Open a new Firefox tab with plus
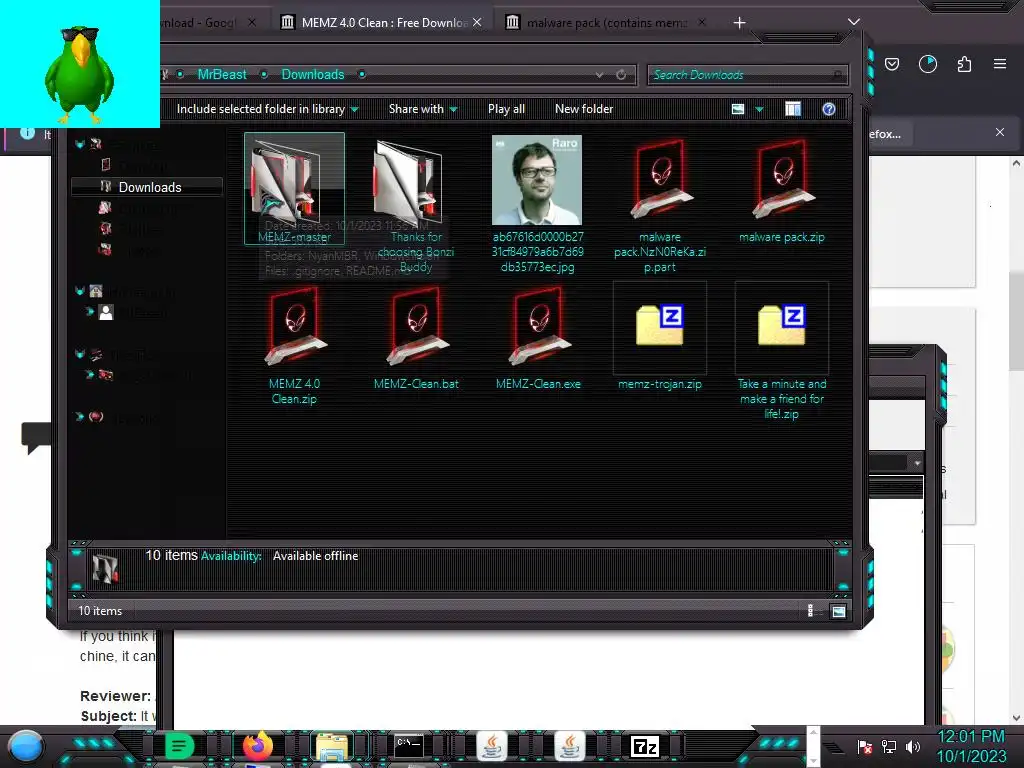 pyautogui.click(x=739, y=23)
